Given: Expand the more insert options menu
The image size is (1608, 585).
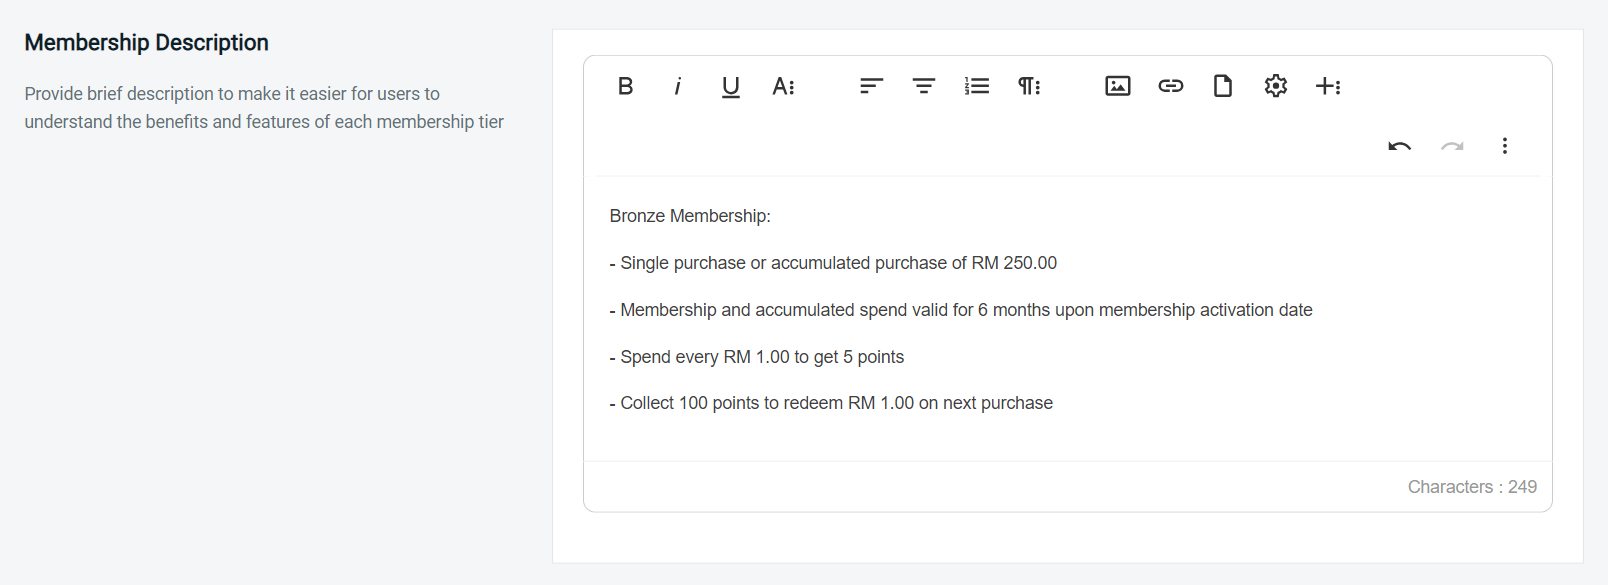Looking at the screenshot, I should pyautogui.click(x=1328, y=86).
